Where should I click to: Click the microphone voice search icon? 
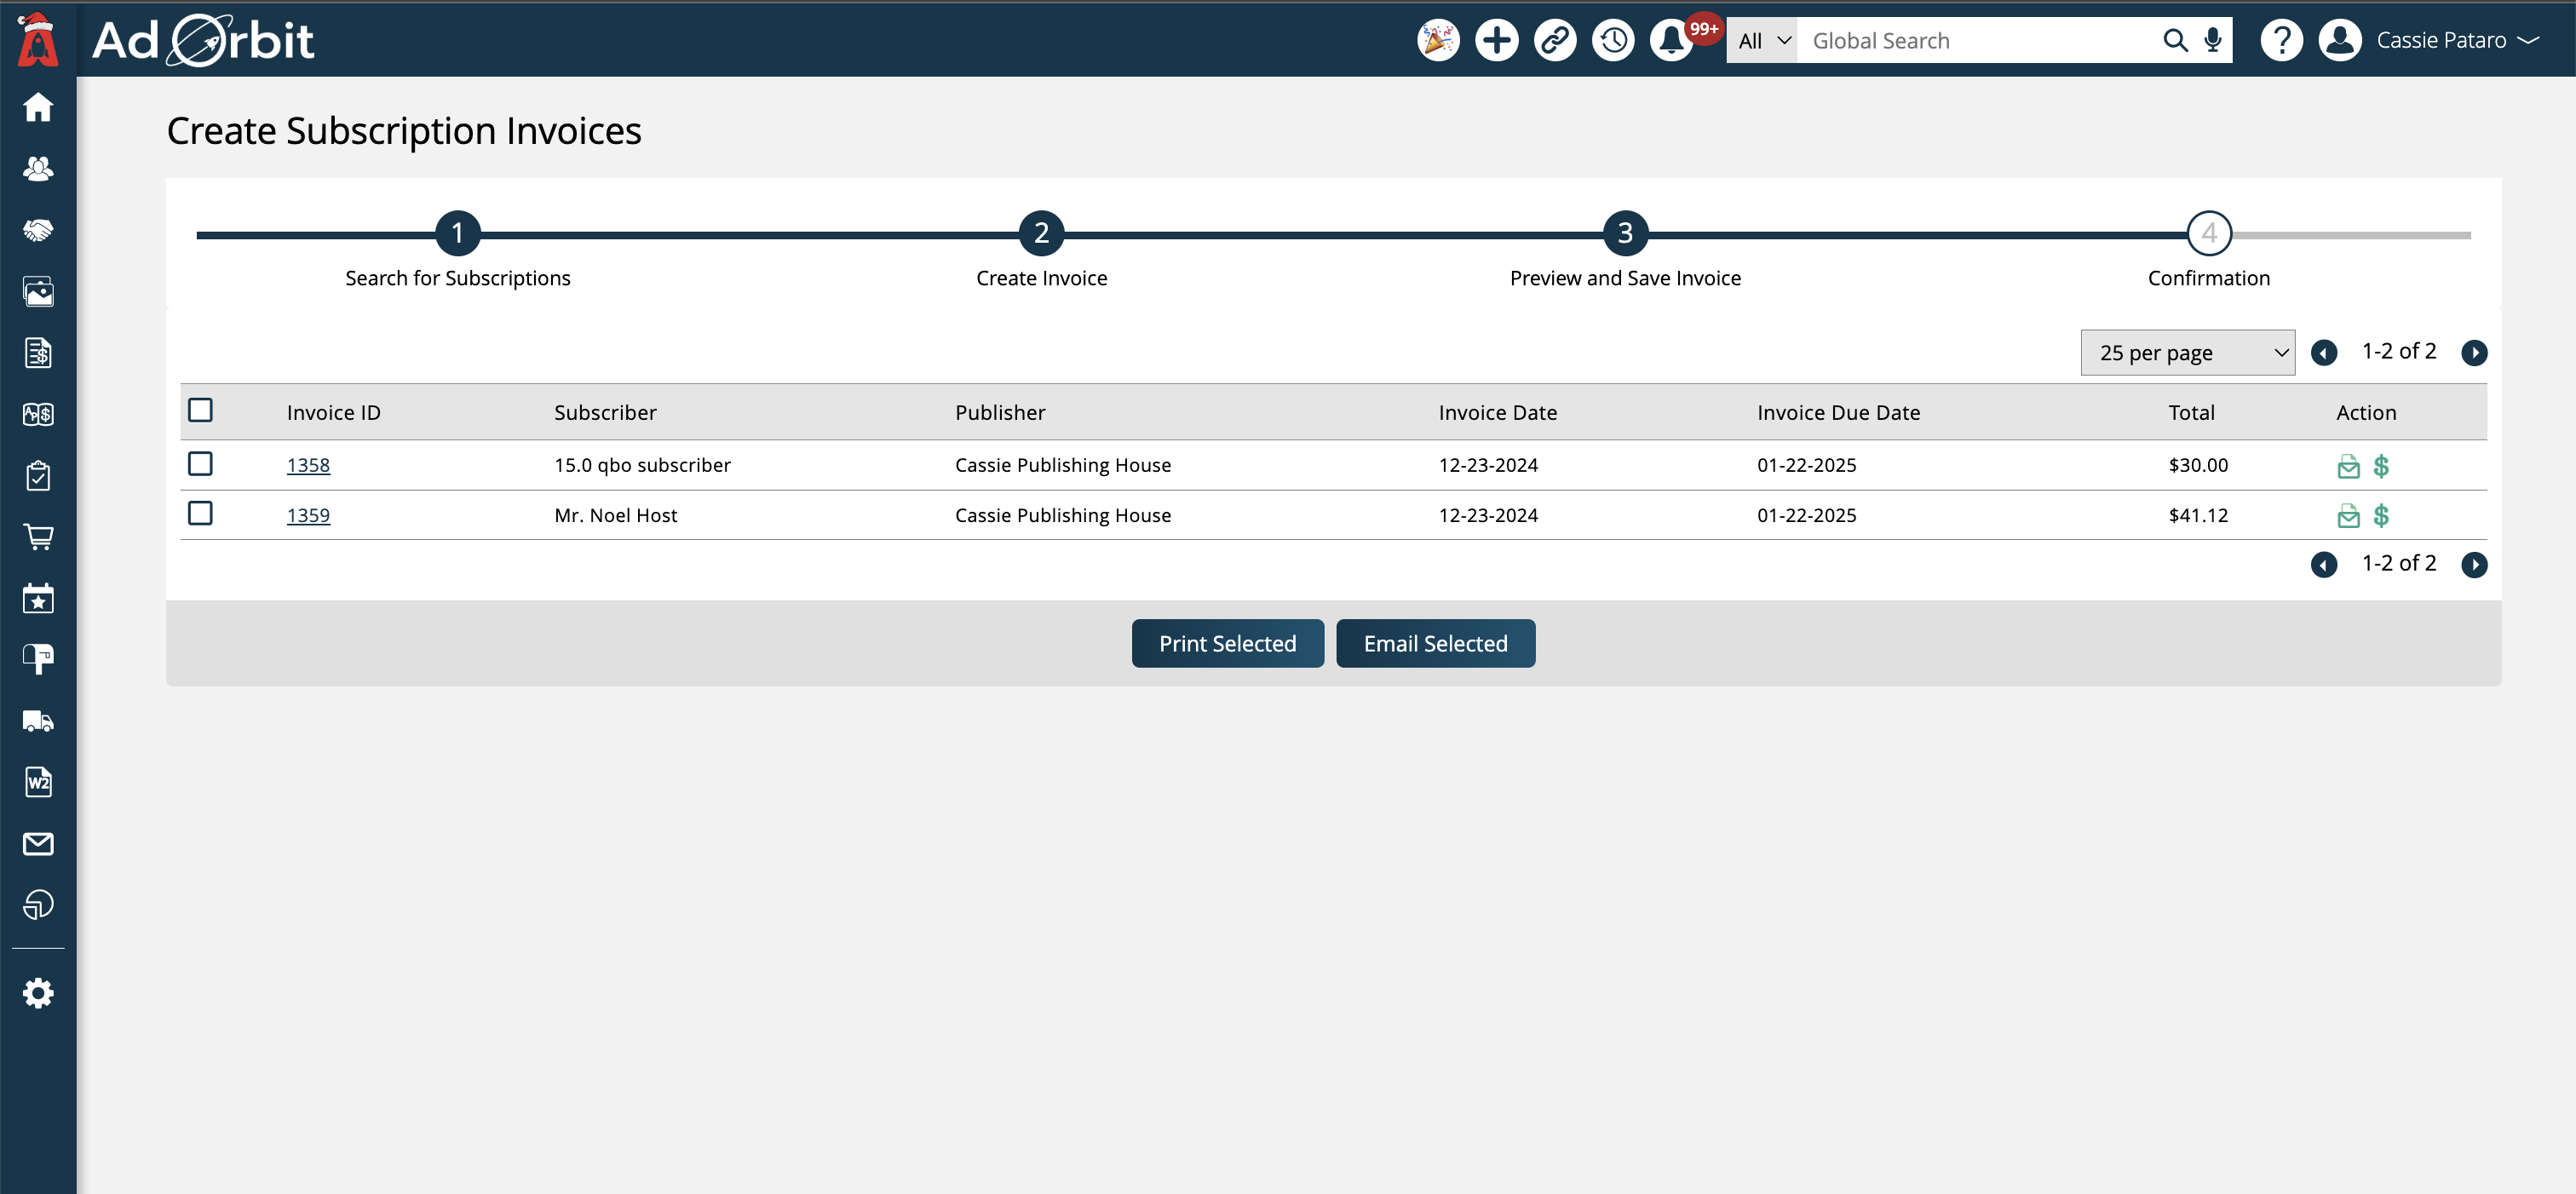2213,41
